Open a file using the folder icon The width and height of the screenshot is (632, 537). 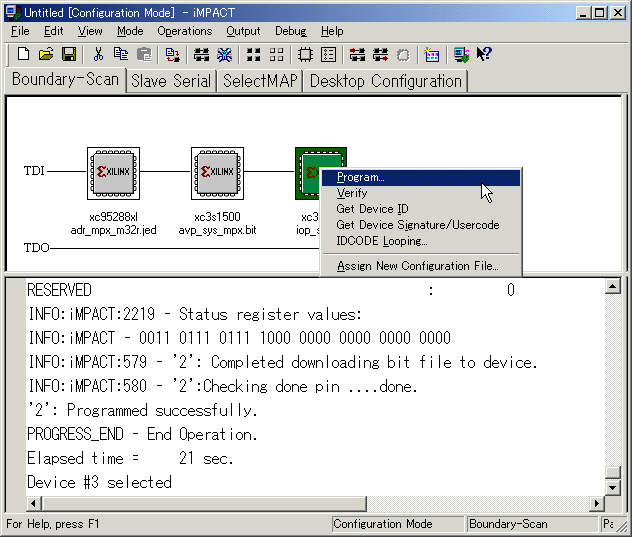click(46, 54)
